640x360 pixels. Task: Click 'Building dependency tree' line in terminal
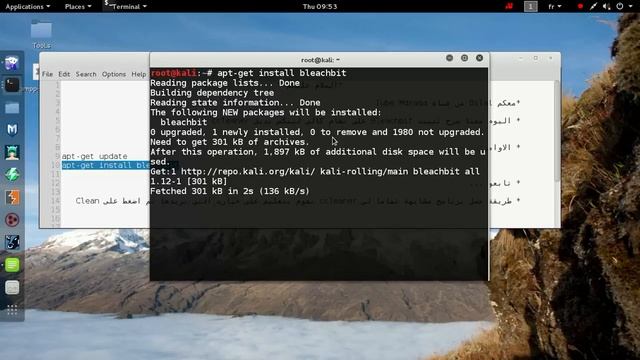pyautogui.click(x=212, y=93)
